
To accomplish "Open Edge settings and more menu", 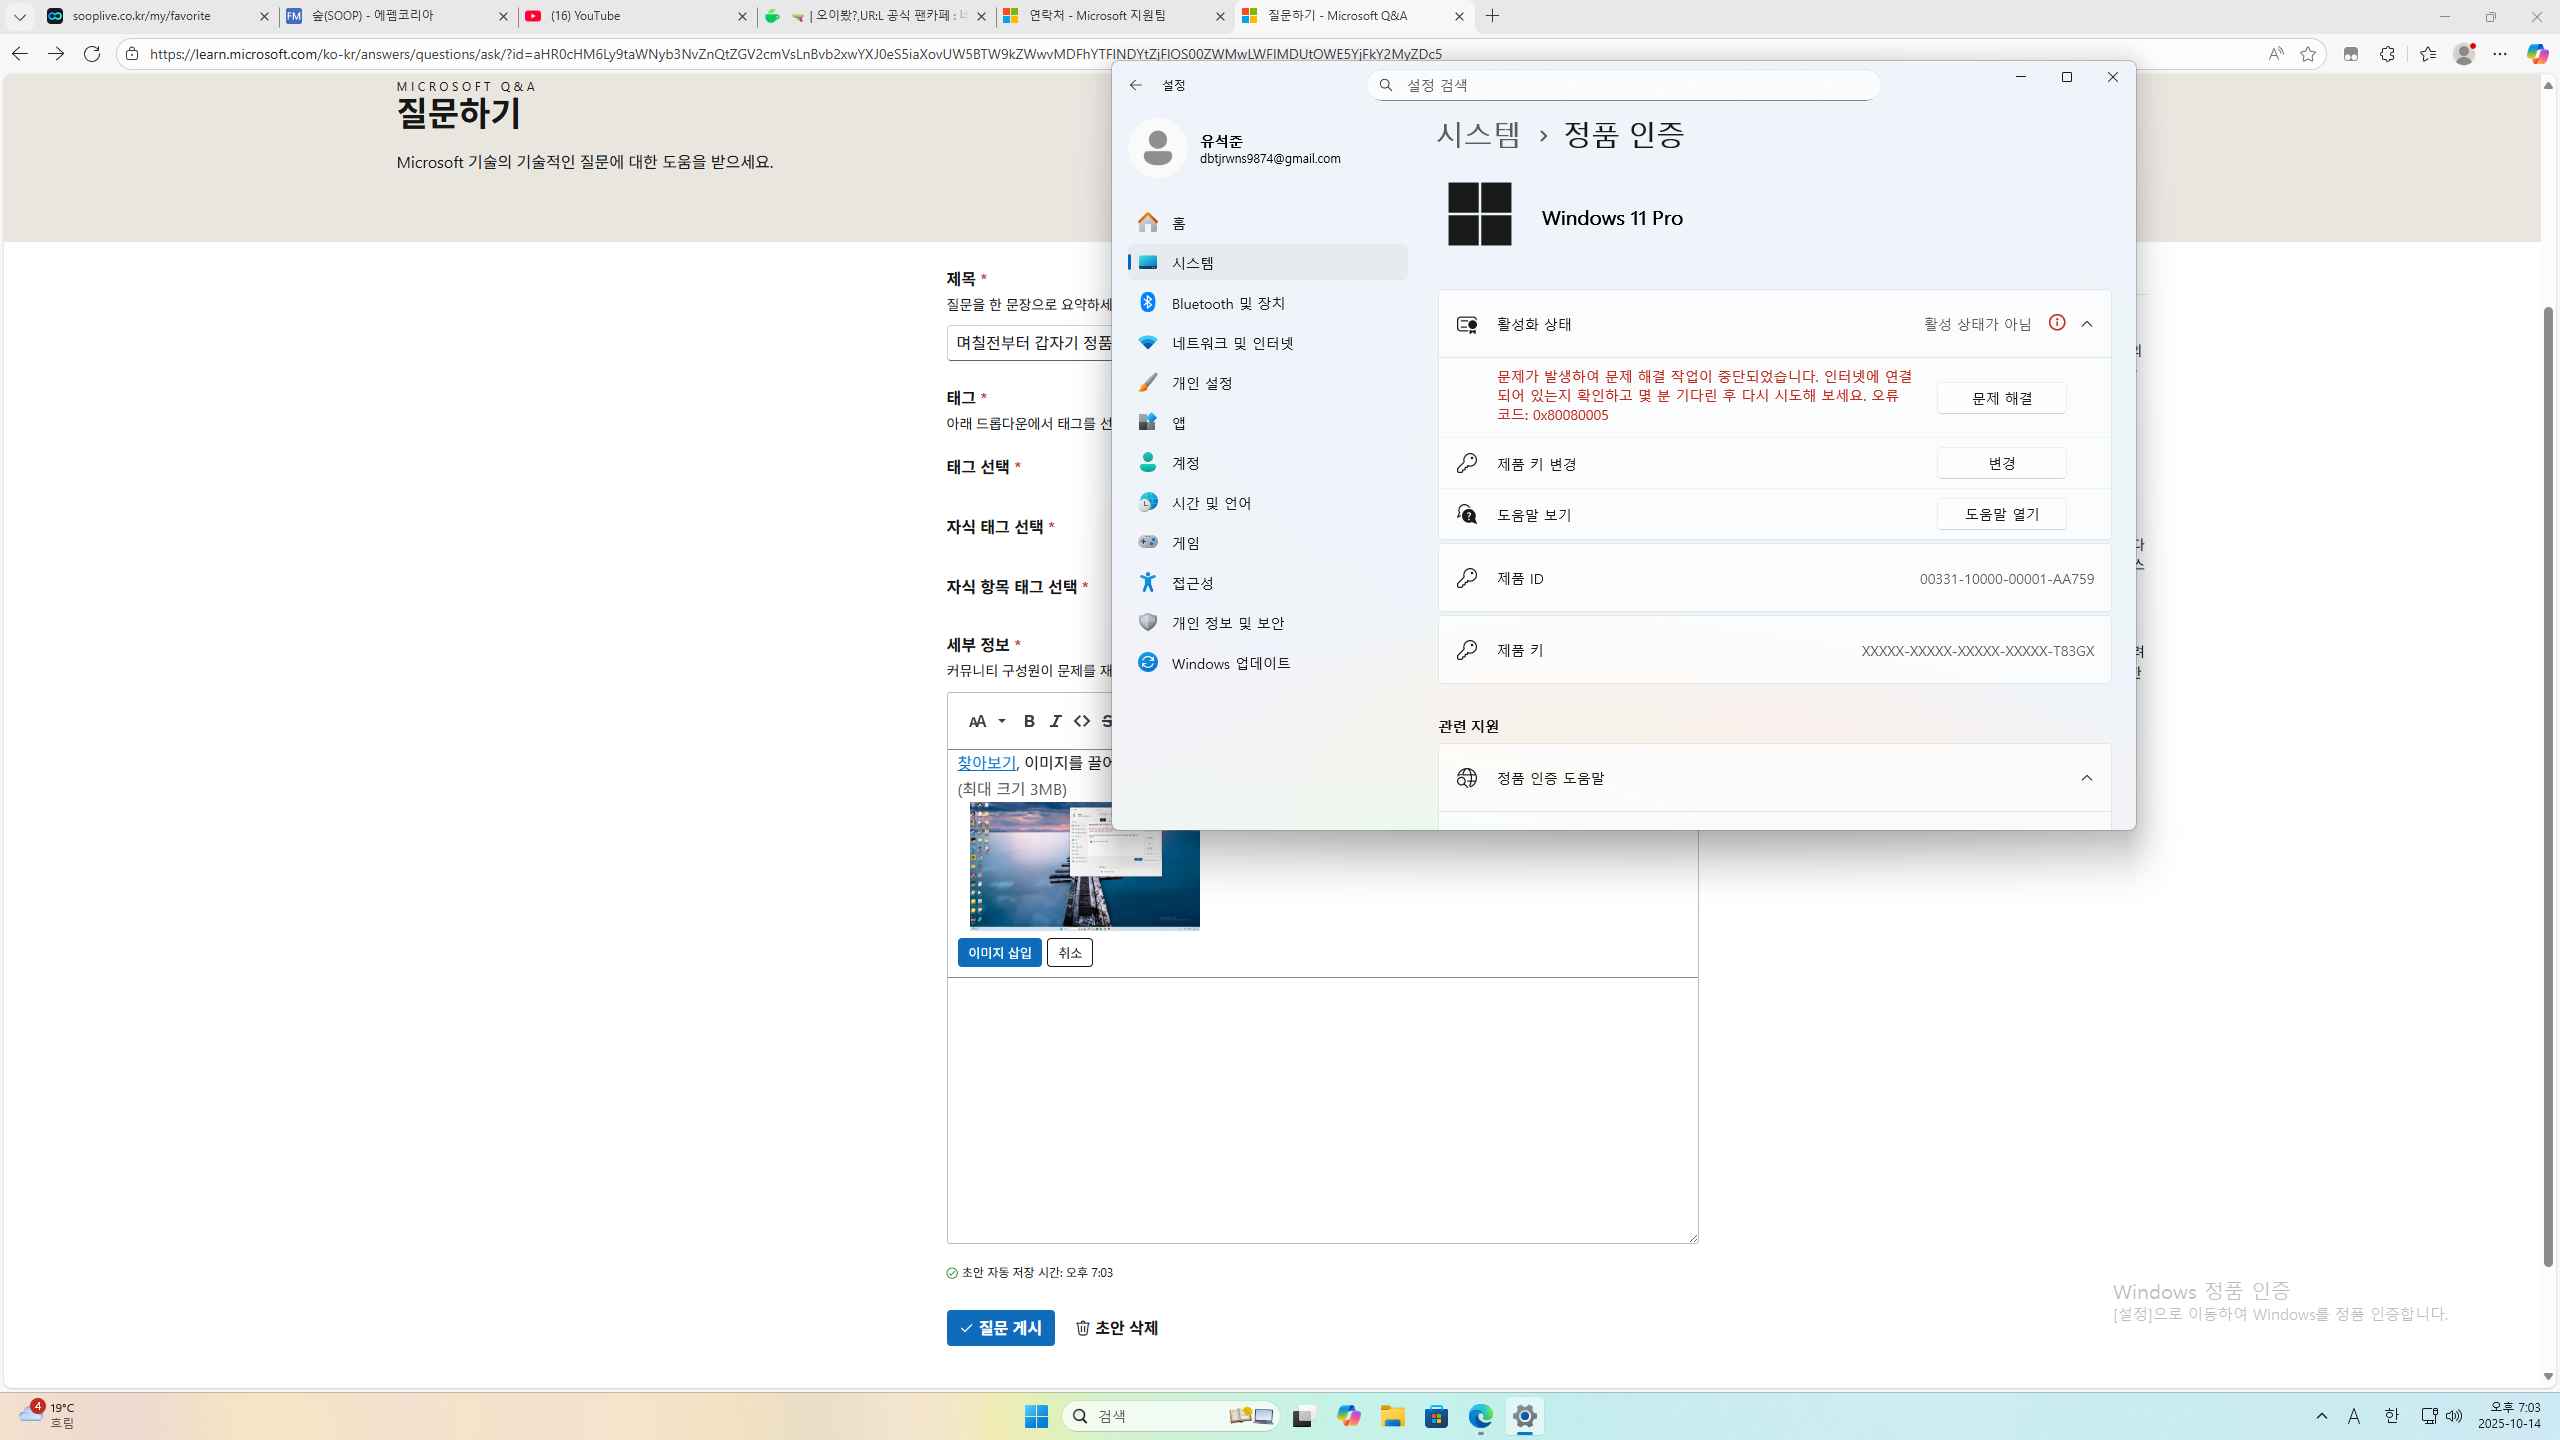I will pyautogui.click(x=2500, y=54).
